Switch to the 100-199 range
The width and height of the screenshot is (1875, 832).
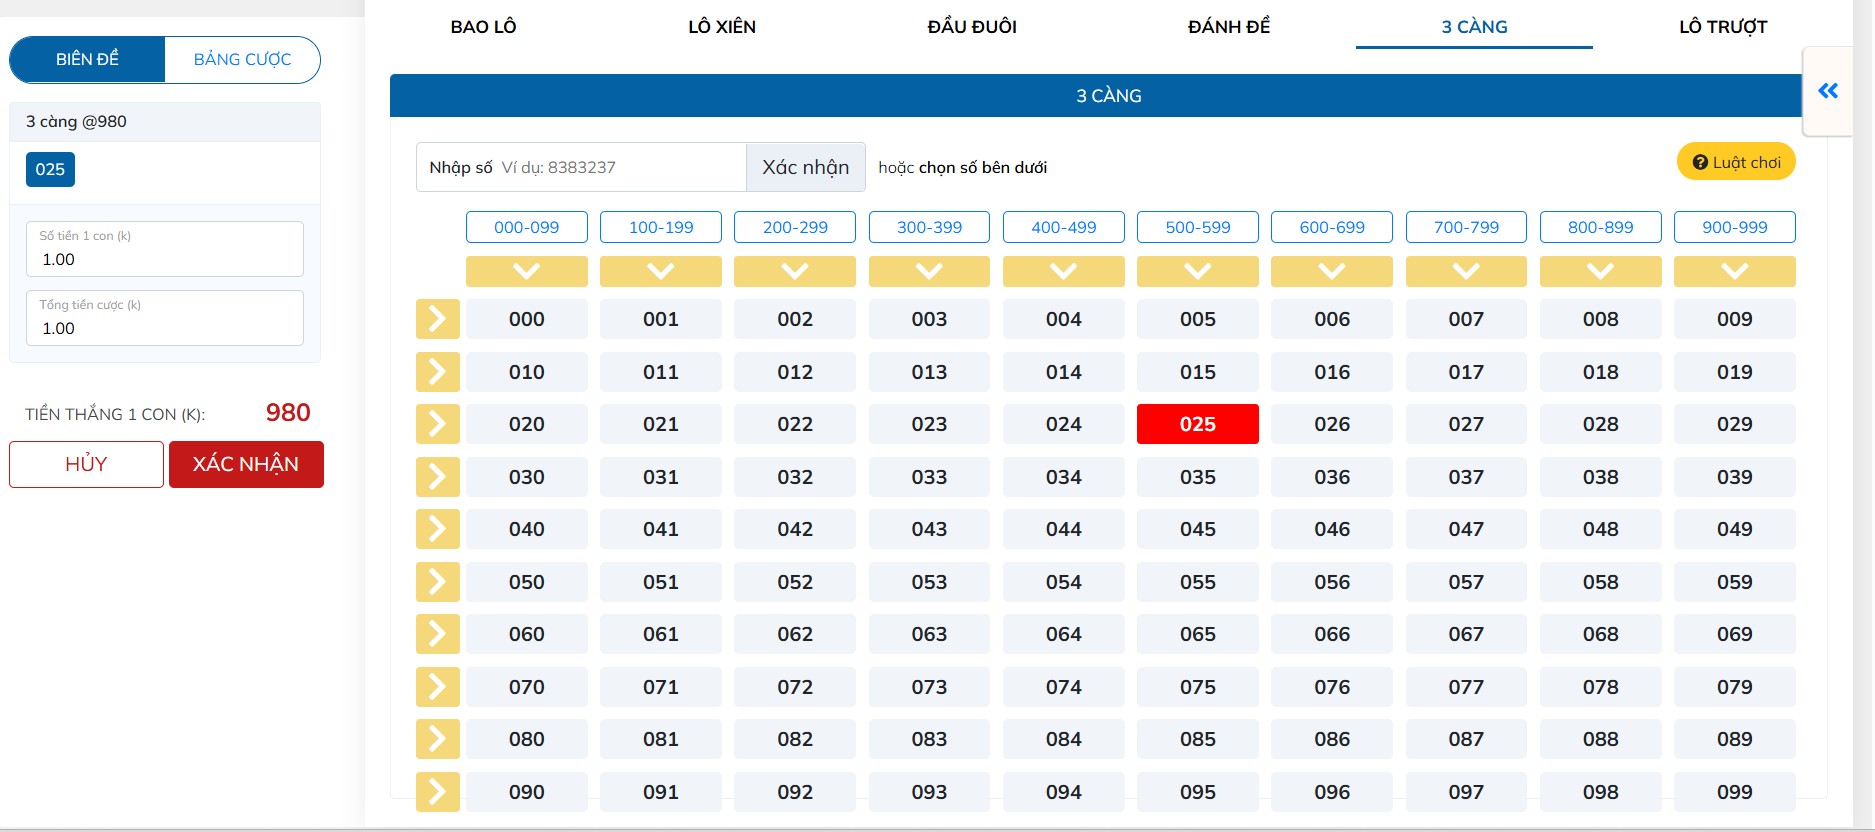coord(660,227)
